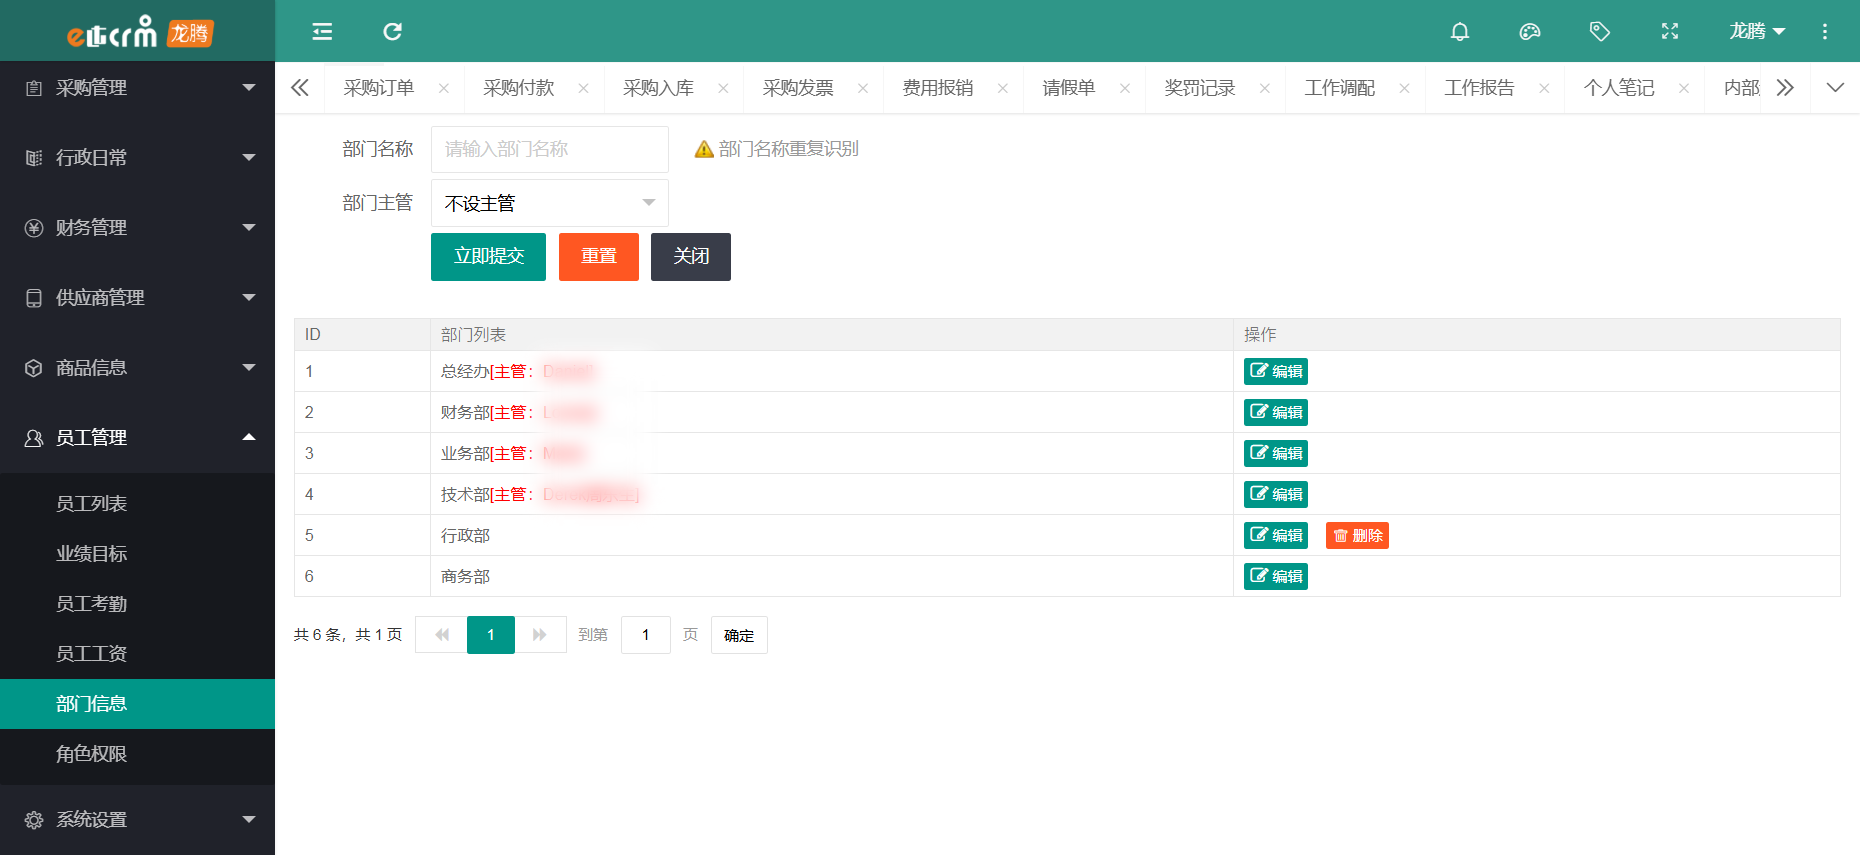Collapse the sidebar with the menu icon

(x=322, y=32)
